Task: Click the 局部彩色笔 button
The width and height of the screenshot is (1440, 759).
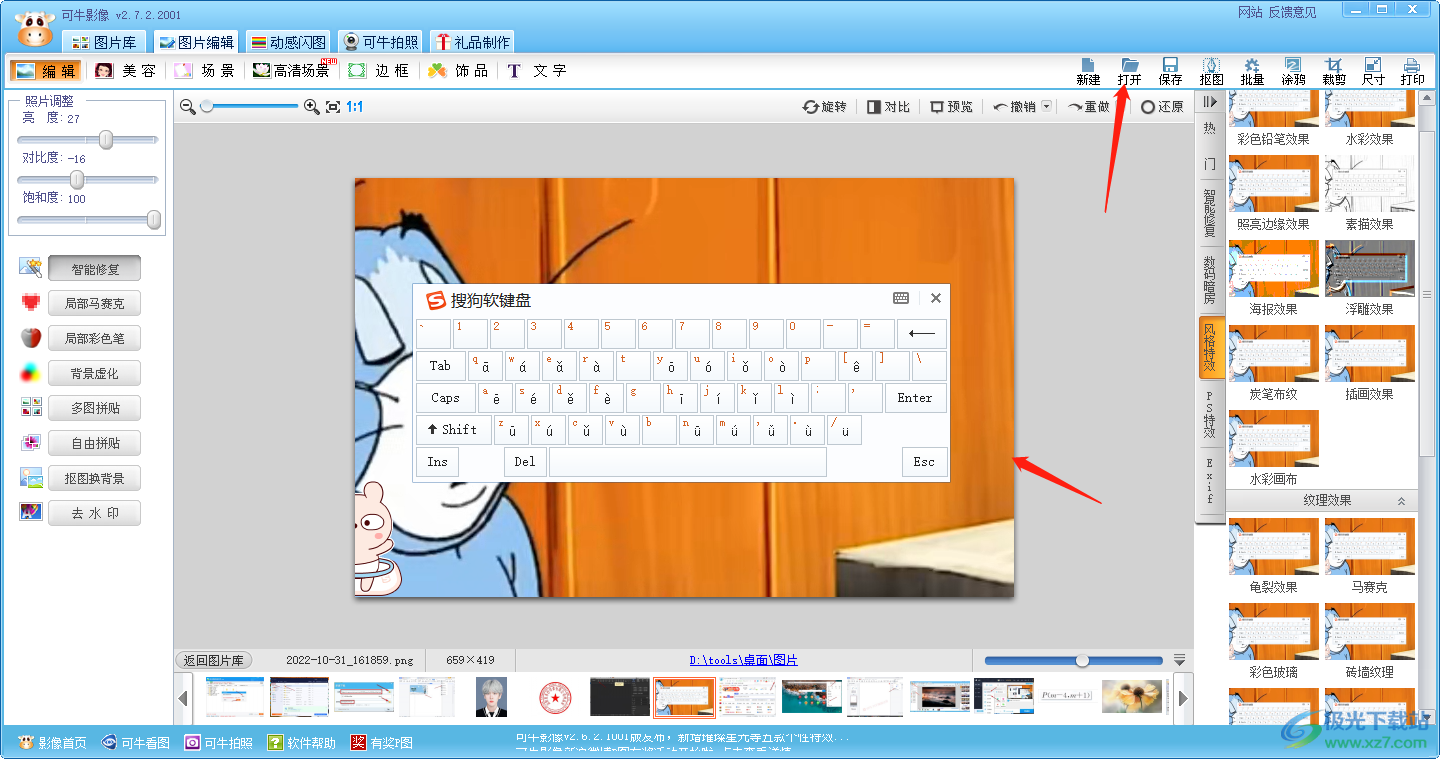Action: [x=95, y=338]
